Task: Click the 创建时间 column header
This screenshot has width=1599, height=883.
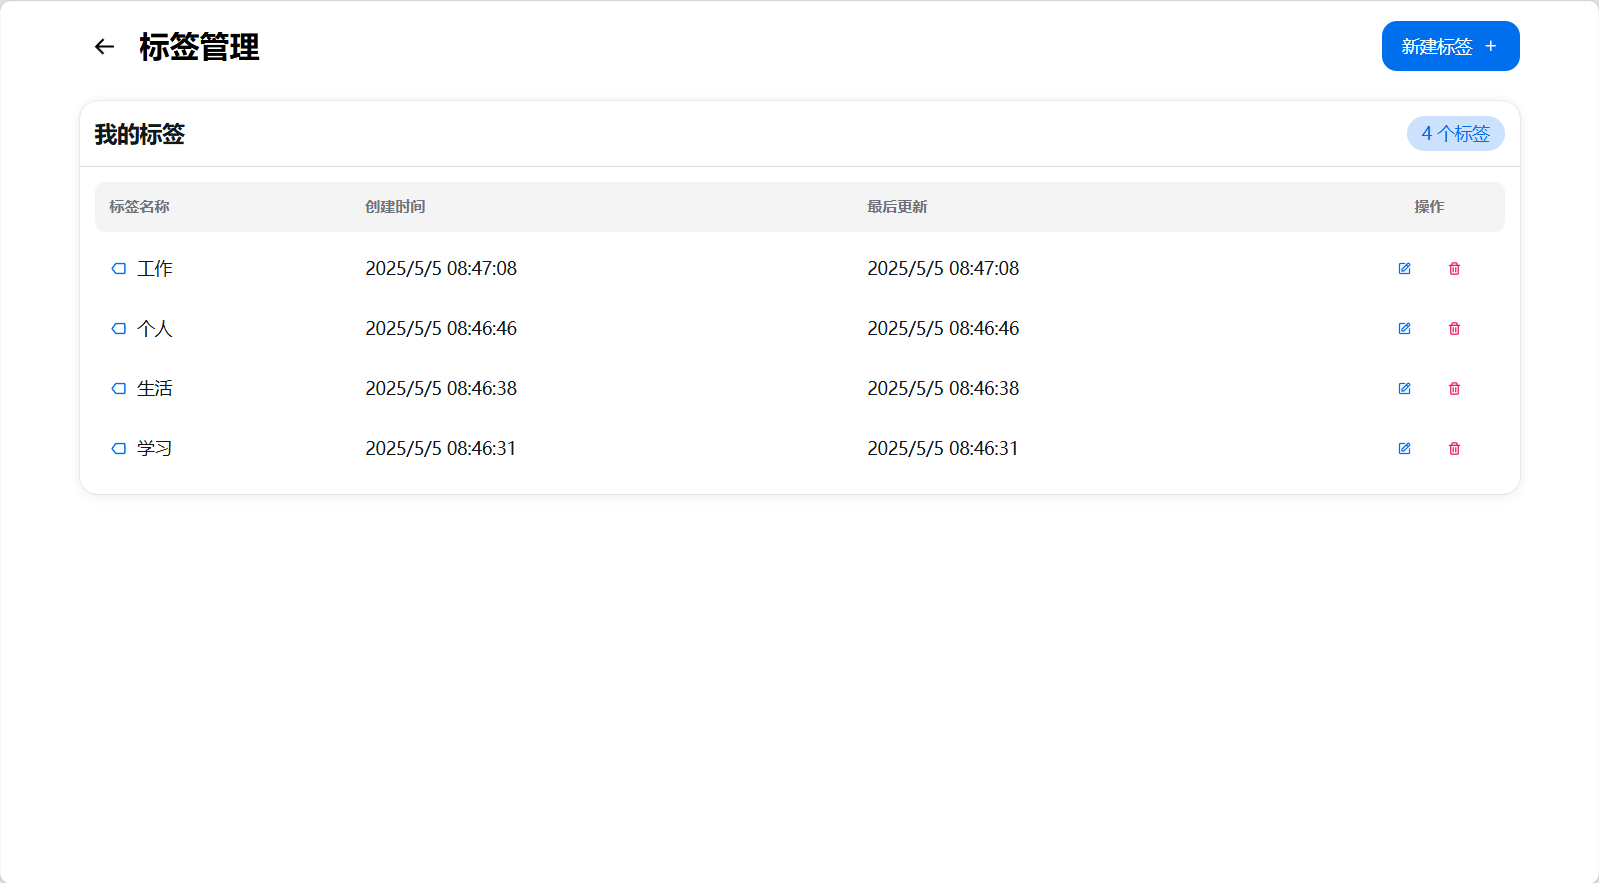Action: pyautogui.click(x=395, y=207)
